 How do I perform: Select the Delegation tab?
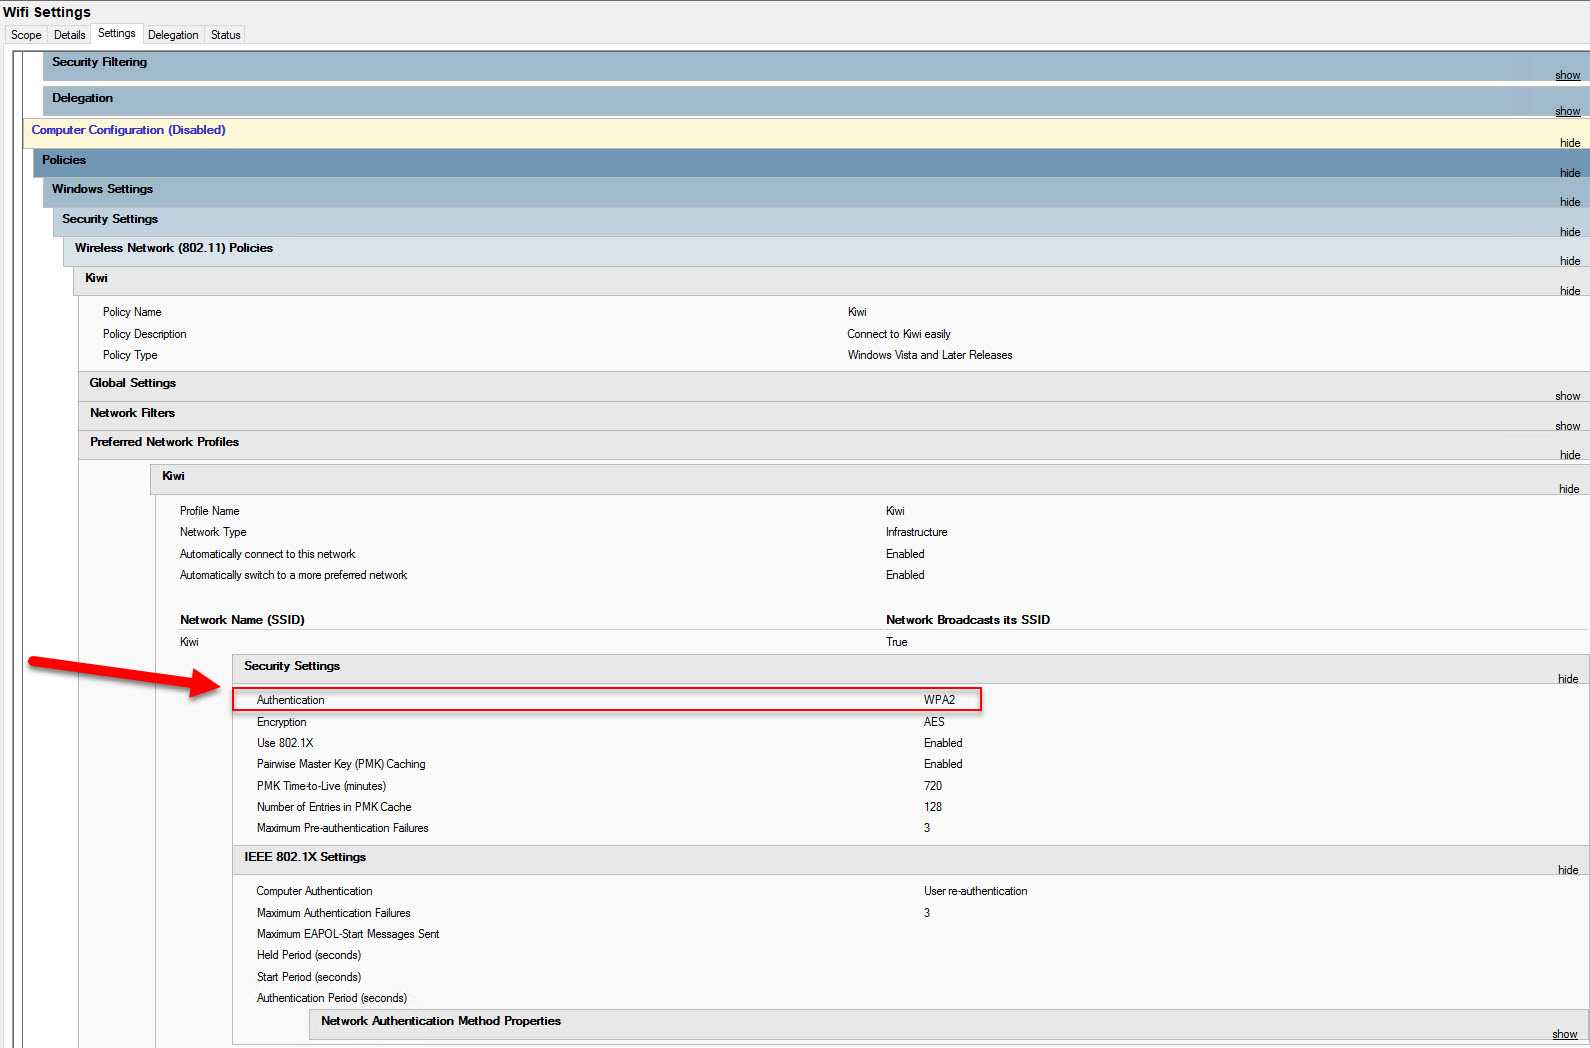coord(173,35)
